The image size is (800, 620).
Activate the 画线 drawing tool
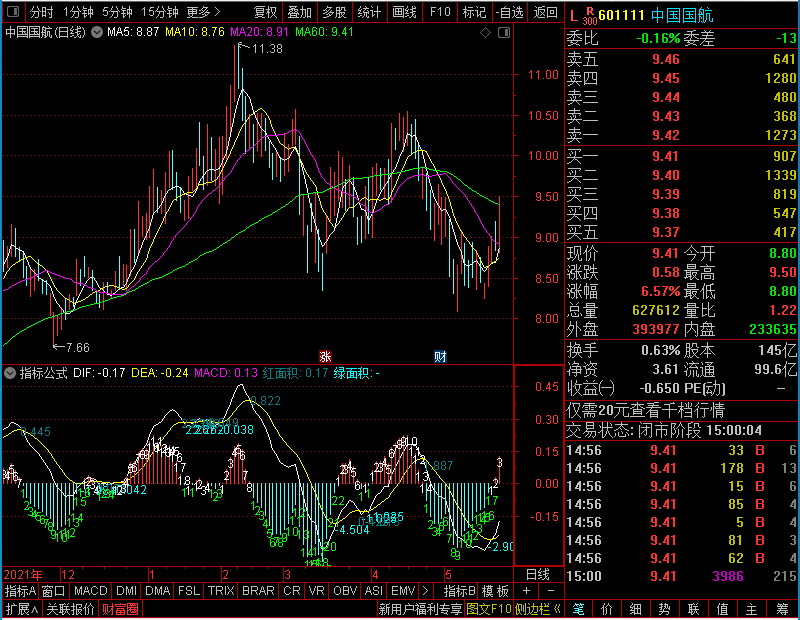(x=404, y=12)
